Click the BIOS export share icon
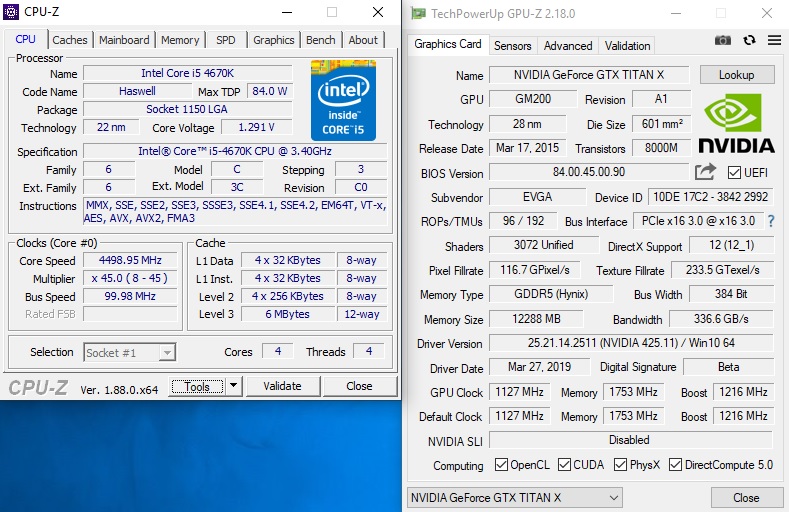 (x=705, y=172)
